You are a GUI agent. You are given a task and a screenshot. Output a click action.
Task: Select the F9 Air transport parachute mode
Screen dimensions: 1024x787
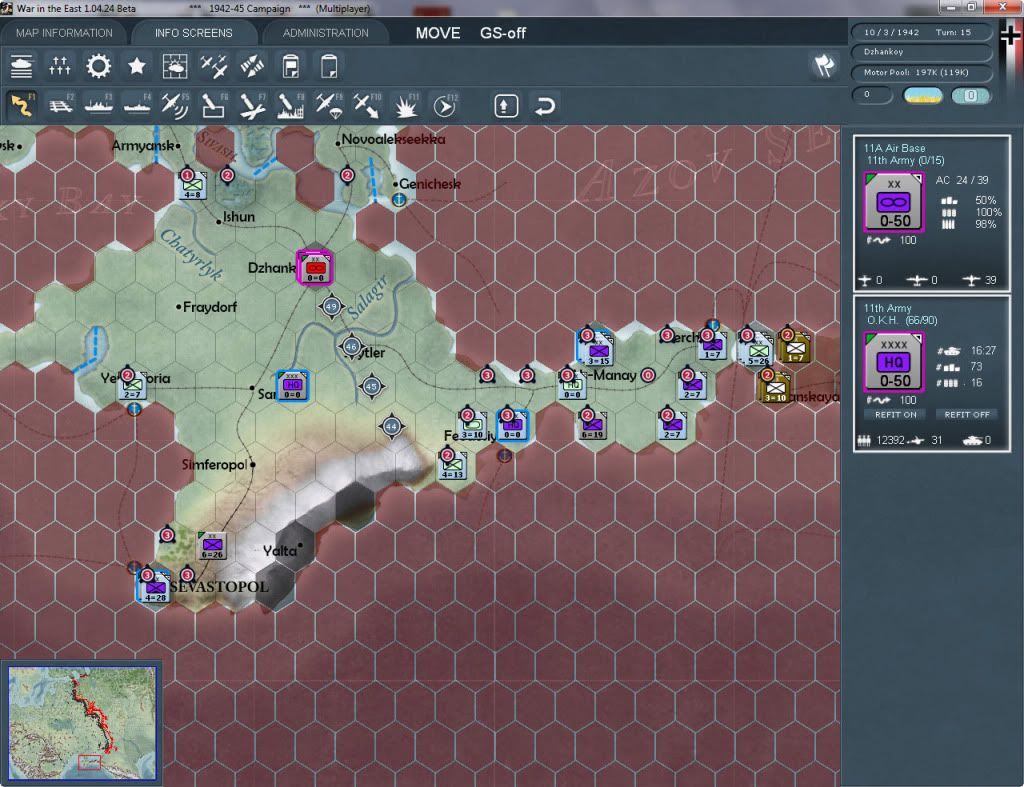pos(328,105)
